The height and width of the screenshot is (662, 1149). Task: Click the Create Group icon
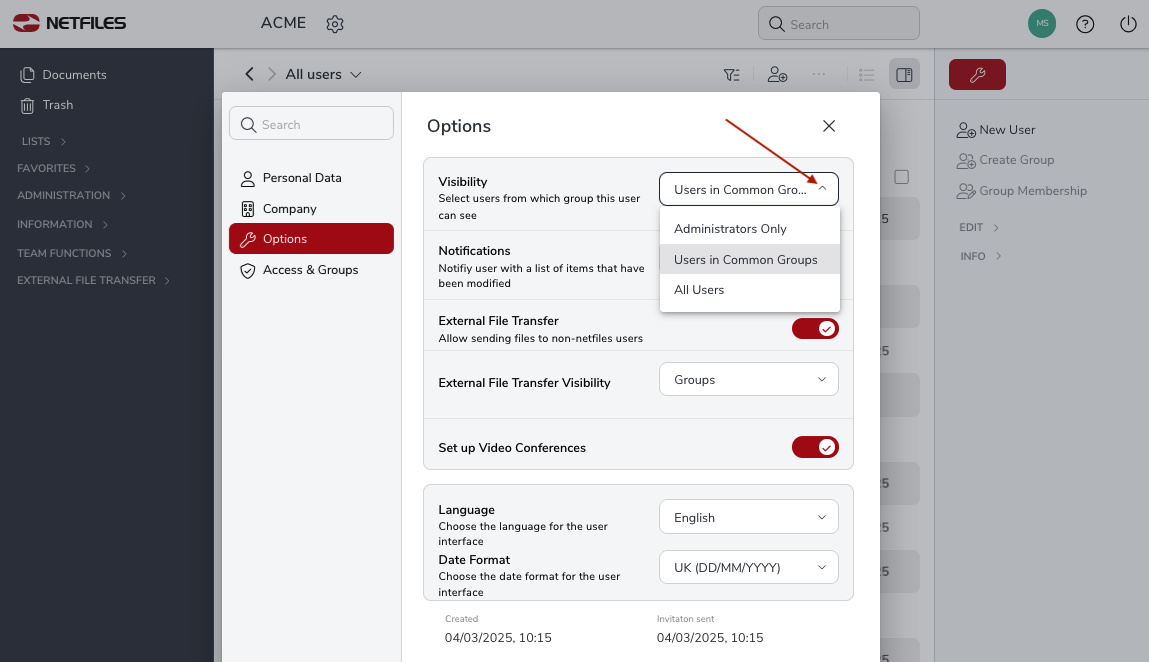(966, 161)
